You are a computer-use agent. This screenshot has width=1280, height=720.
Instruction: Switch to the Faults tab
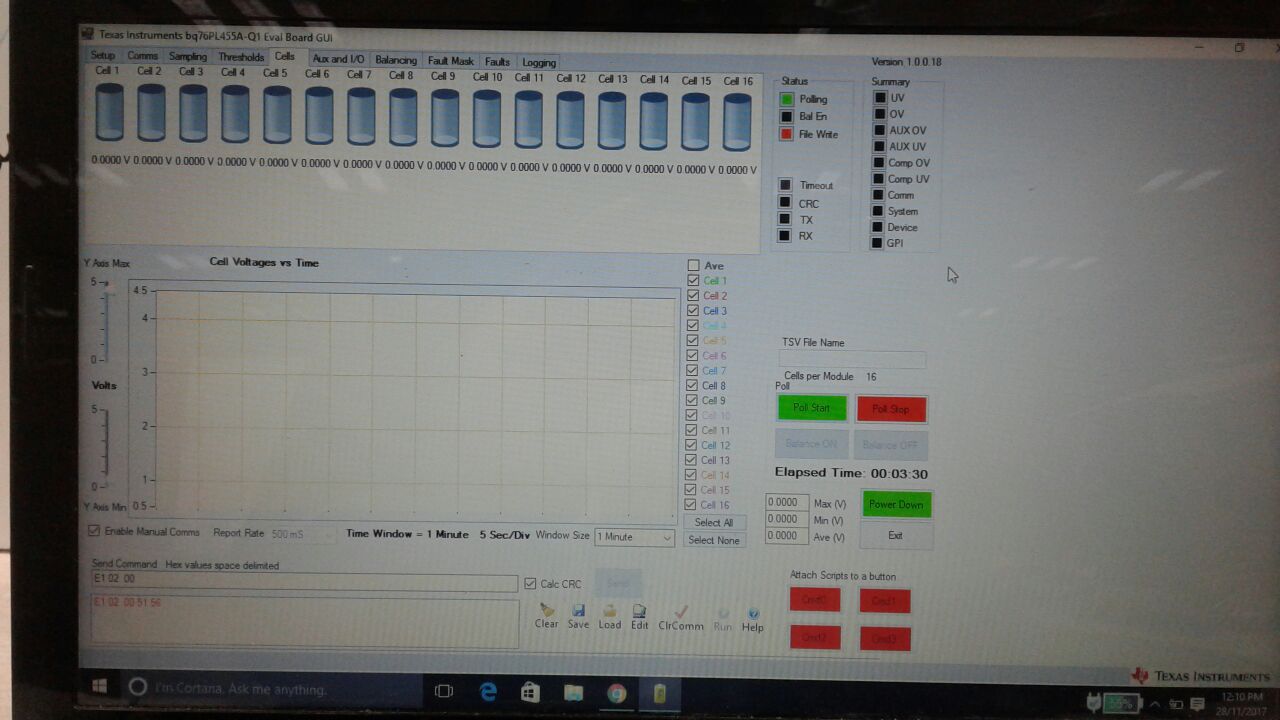point(497,62)
